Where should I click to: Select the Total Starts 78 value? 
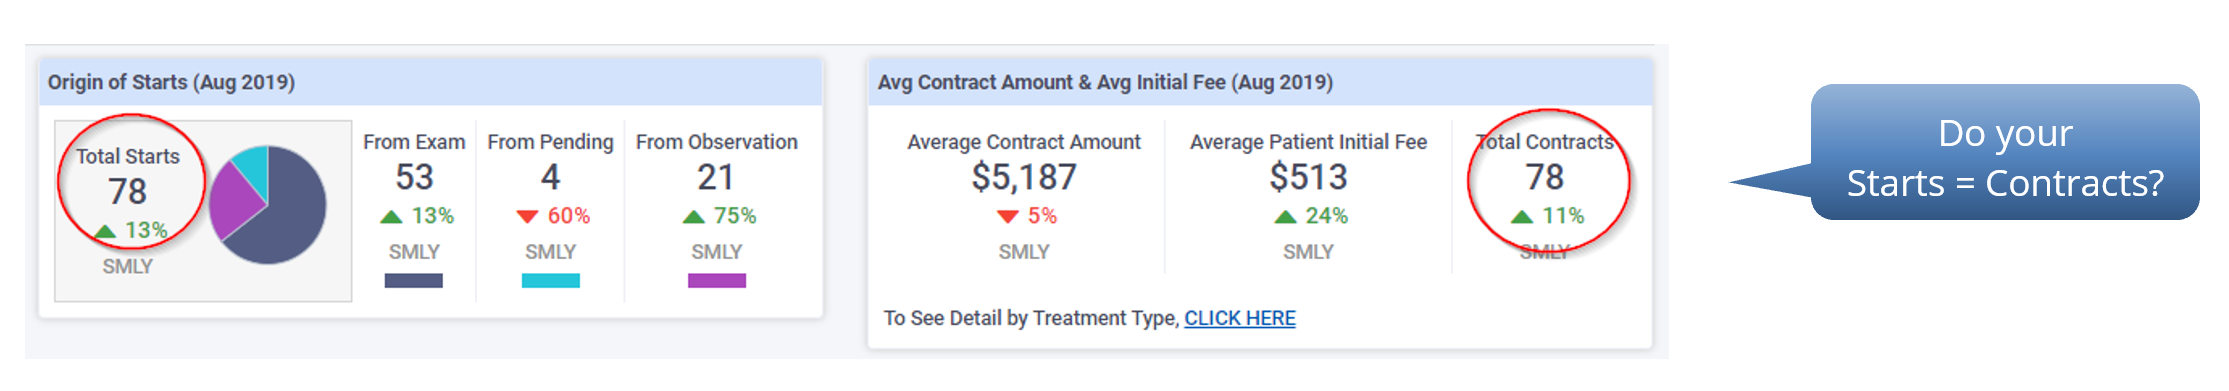[128, 191]
